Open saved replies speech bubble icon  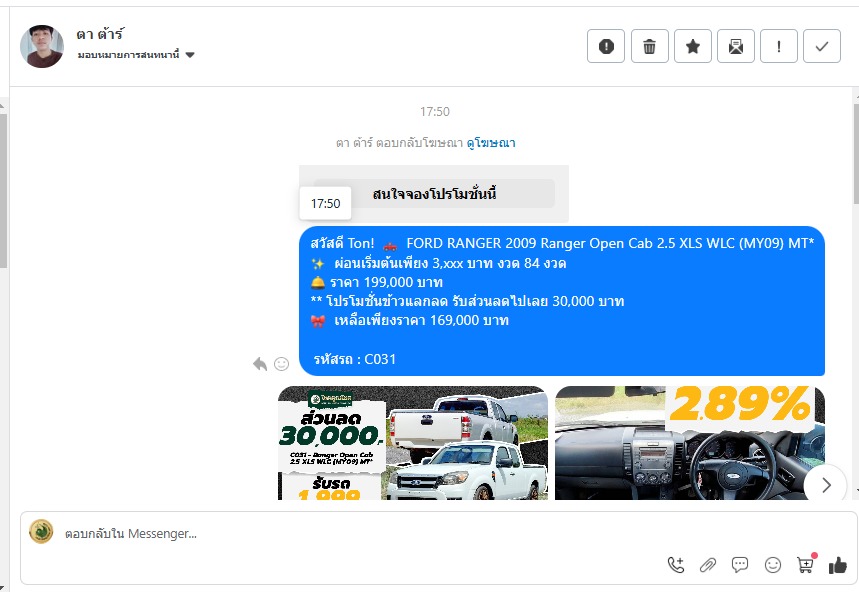(x=740, y=565)
